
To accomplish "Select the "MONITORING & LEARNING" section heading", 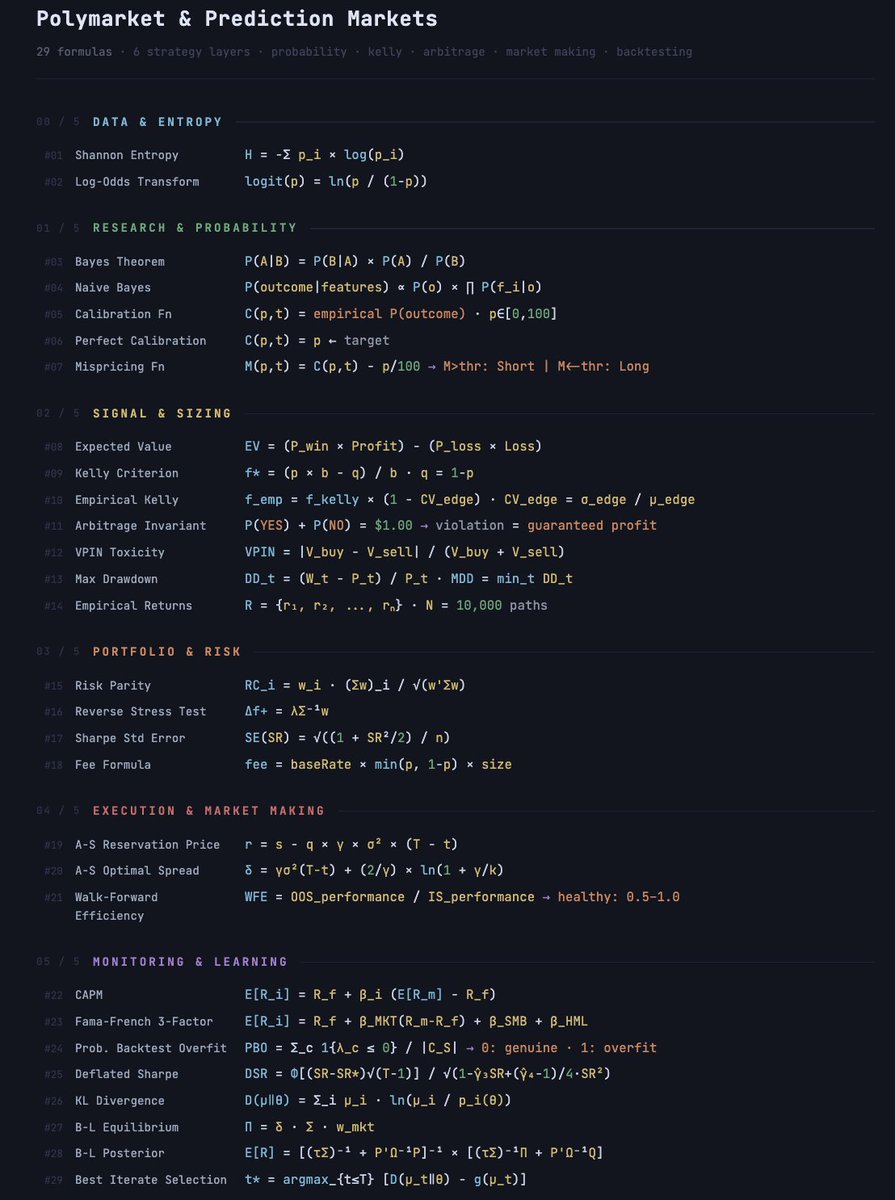I will point(190,961).
